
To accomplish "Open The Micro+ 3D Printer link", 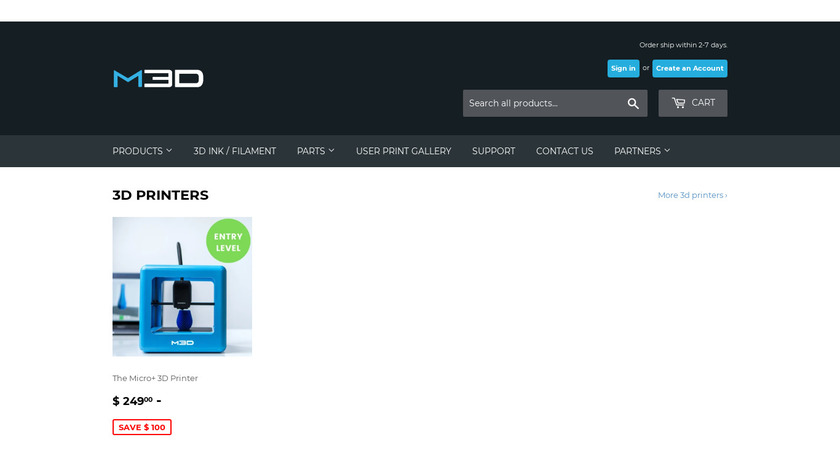I will coord(155,378).
